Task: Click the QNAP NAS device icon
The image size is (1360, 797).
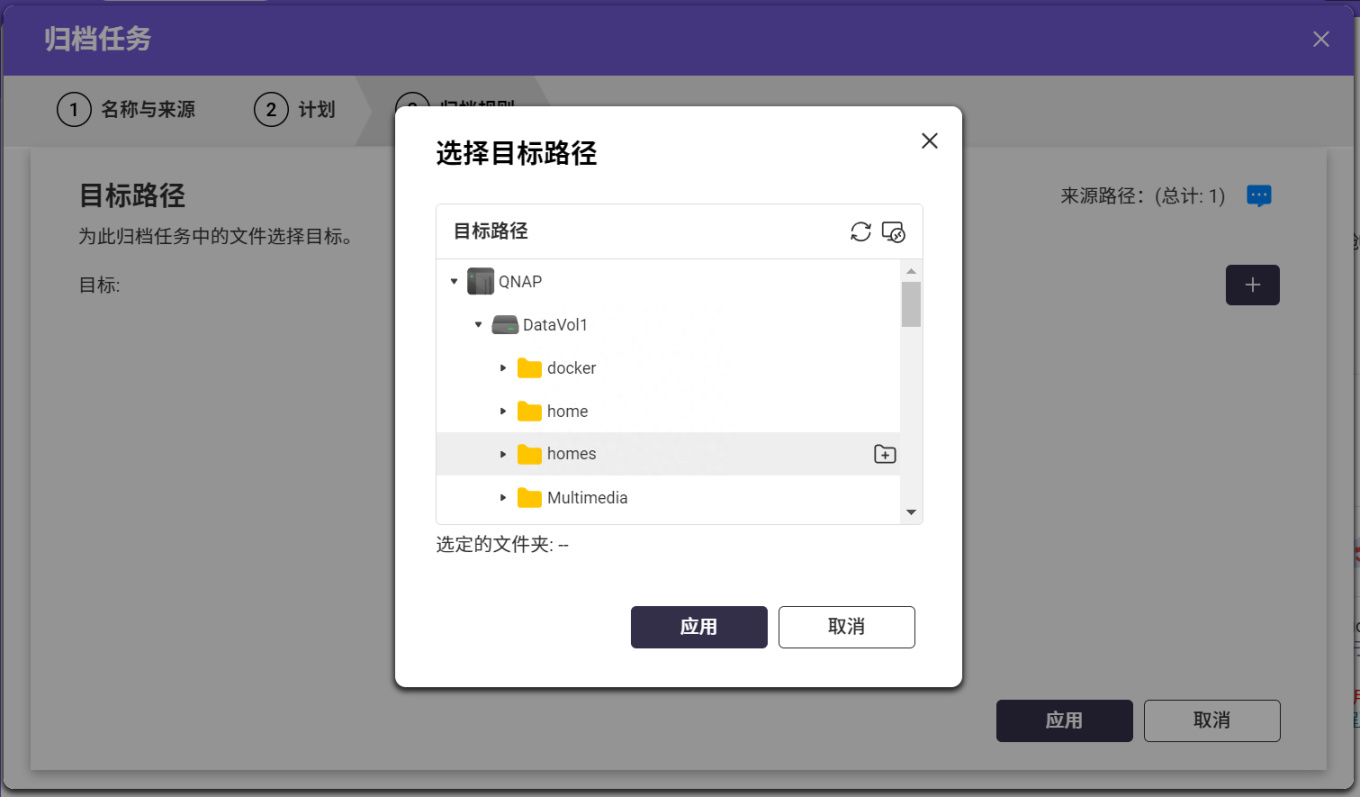Action: (x=481, y=281)
